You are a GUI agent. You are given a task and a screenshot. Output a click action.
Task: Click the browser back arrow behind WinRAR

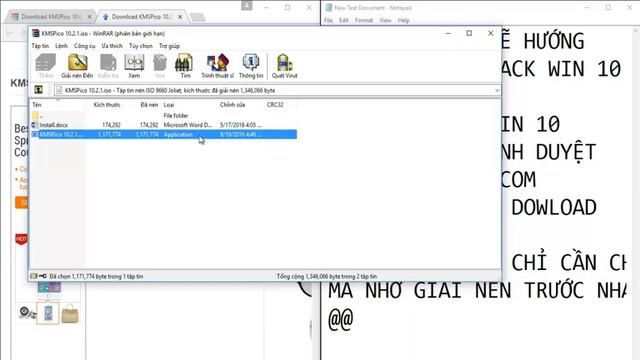(x=10, y=34)
